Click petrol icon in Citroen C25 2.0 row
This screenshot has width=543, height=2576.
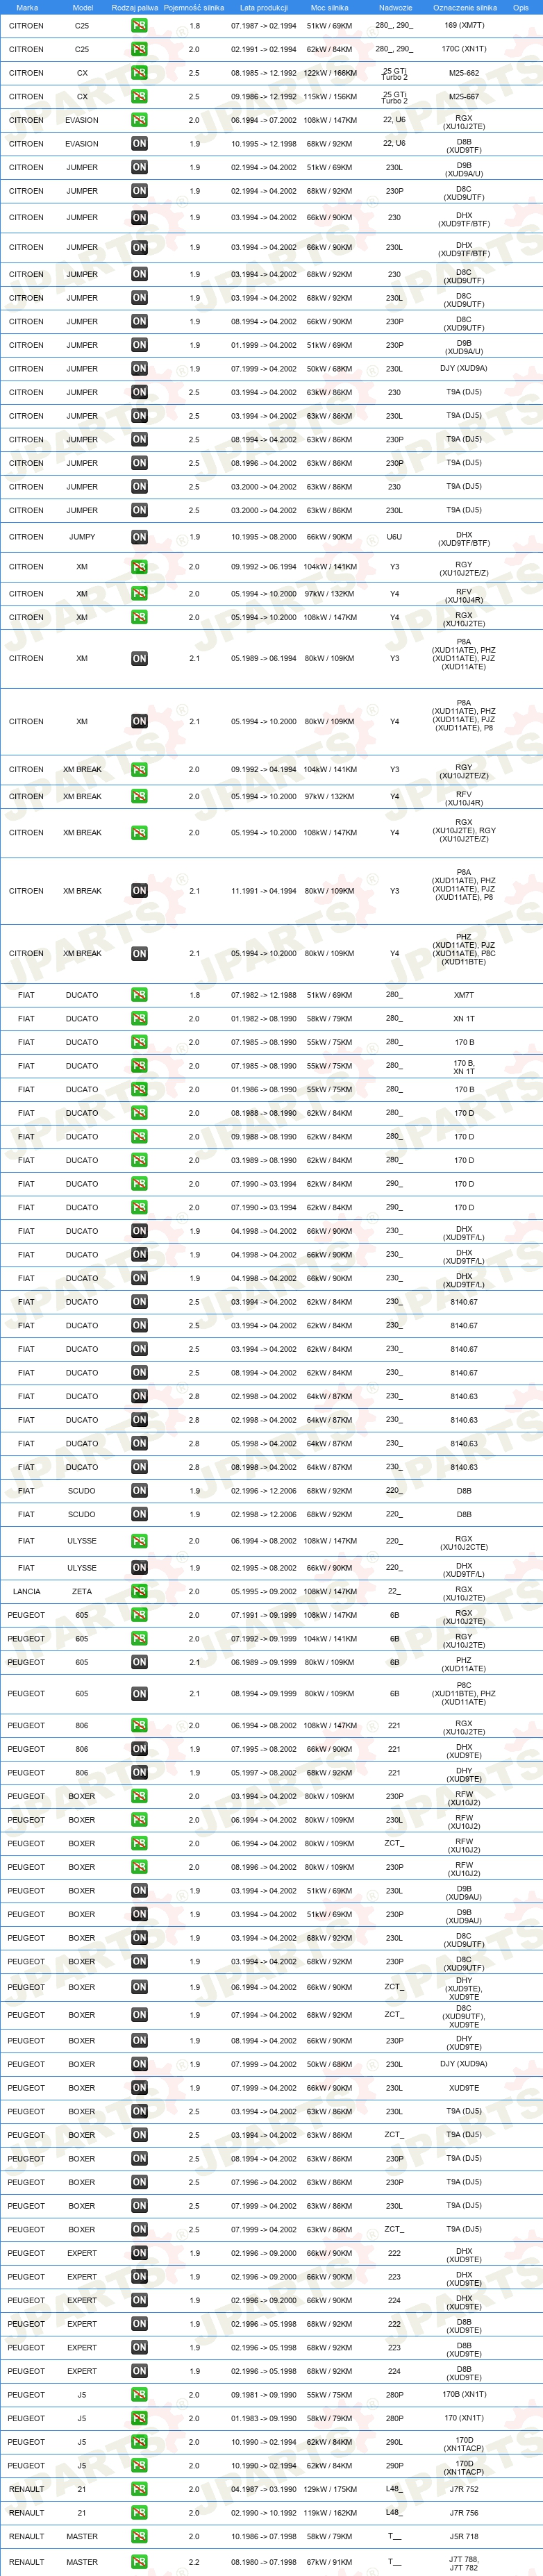[x=139, y=49]
